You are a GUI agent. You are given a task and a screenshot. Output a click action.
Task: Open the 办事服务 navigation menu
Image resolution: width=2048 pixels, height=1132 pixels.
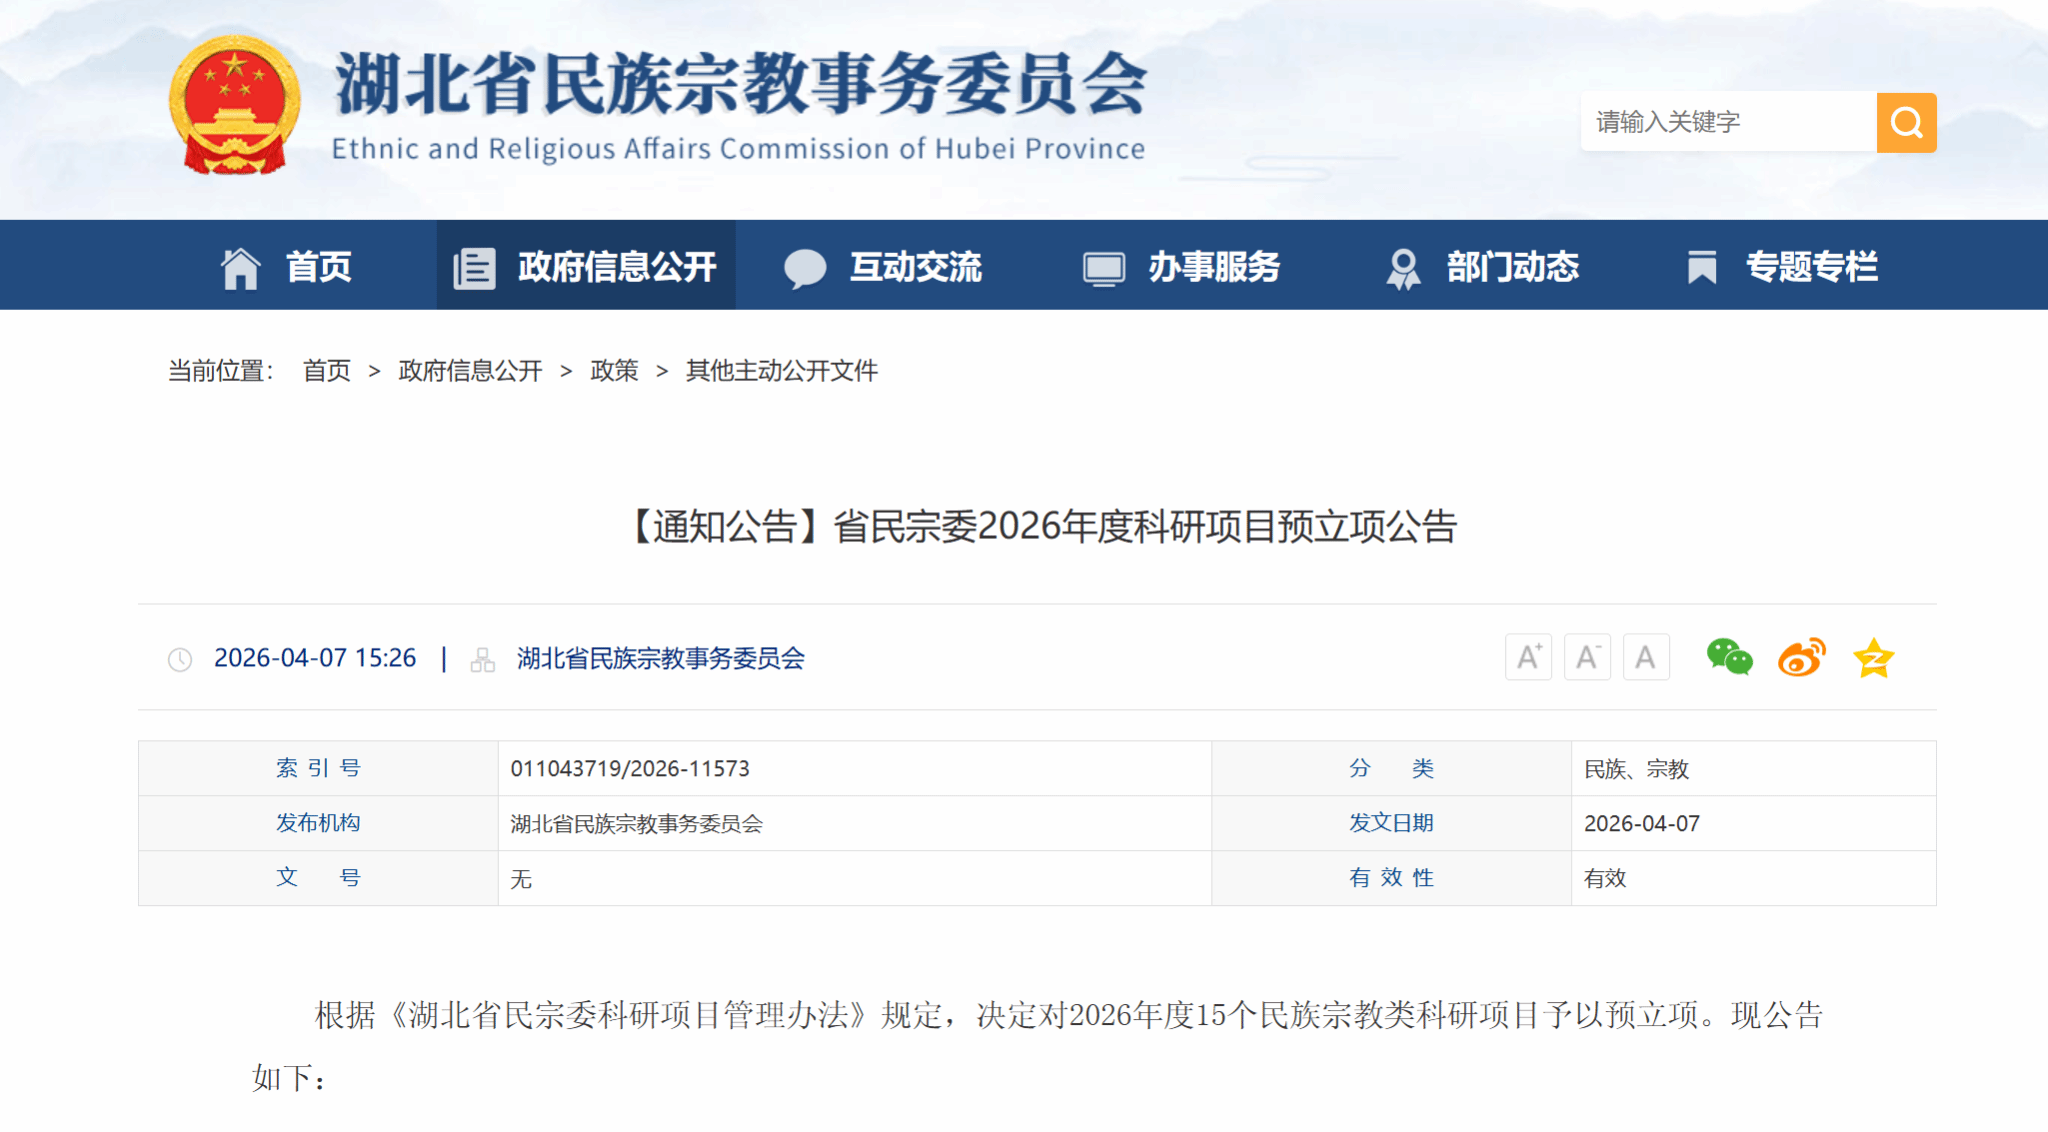point(1213,267)
